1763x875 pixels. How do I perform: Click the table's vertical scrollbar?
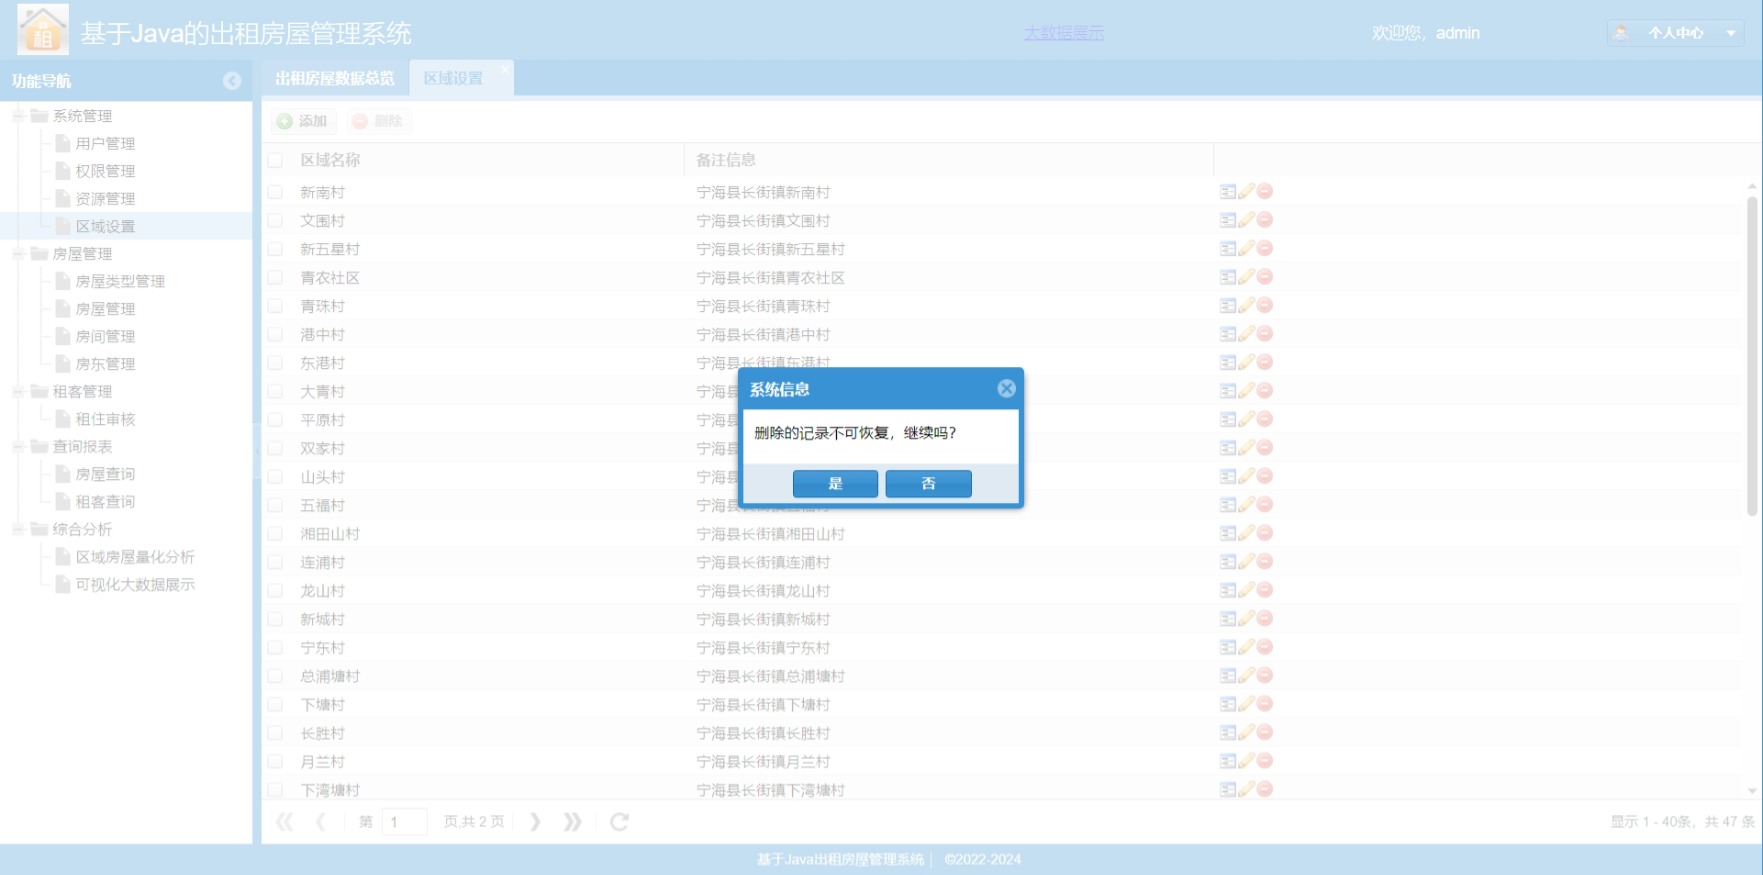(x=1752, y=355)
